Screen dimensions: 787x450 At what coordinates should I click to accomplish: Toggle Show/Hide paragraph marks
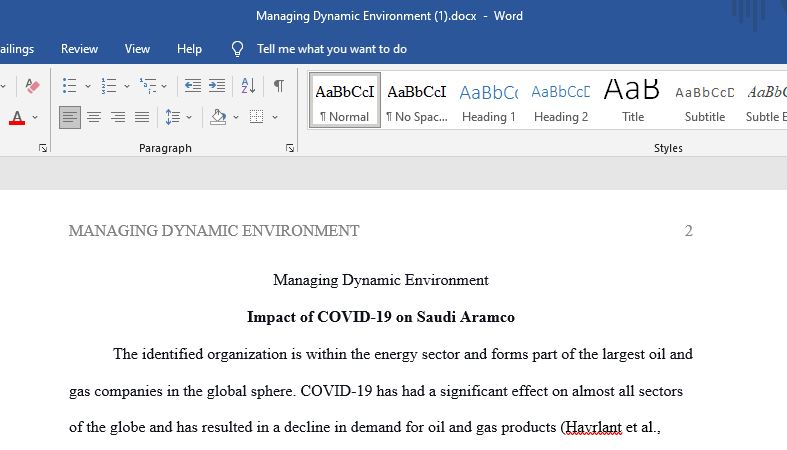(279, 86)
